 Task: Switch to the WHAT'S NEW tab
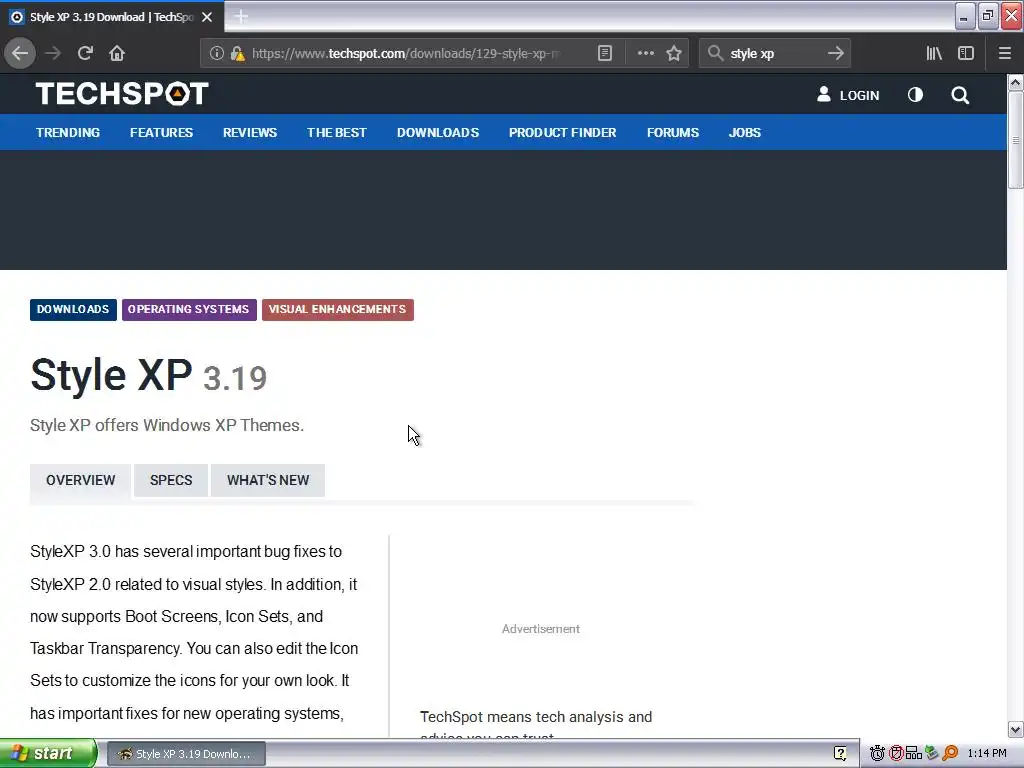[x=268, y=481]
